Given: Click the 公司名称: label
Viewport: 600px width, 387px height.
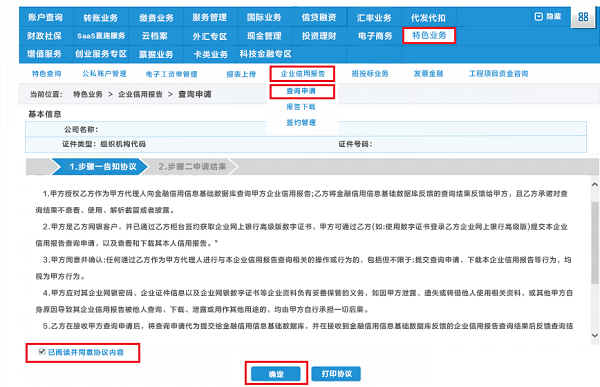Looking at the screenshot, I should [81, 129].
